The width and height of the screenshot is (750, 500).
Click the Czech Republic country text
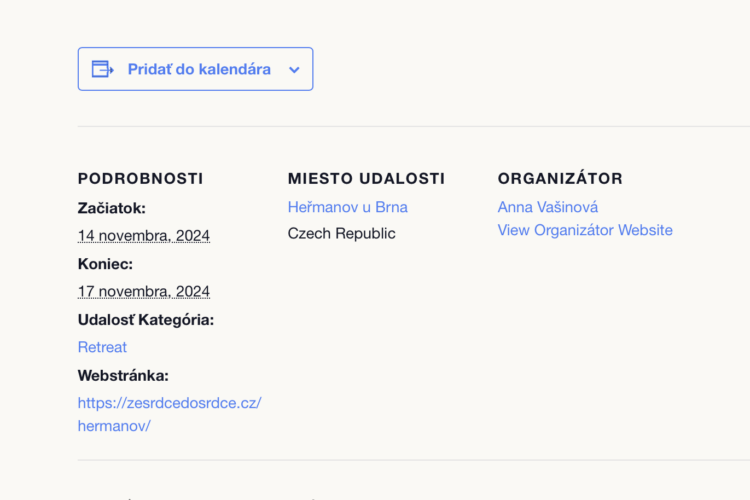click(342, 233)
